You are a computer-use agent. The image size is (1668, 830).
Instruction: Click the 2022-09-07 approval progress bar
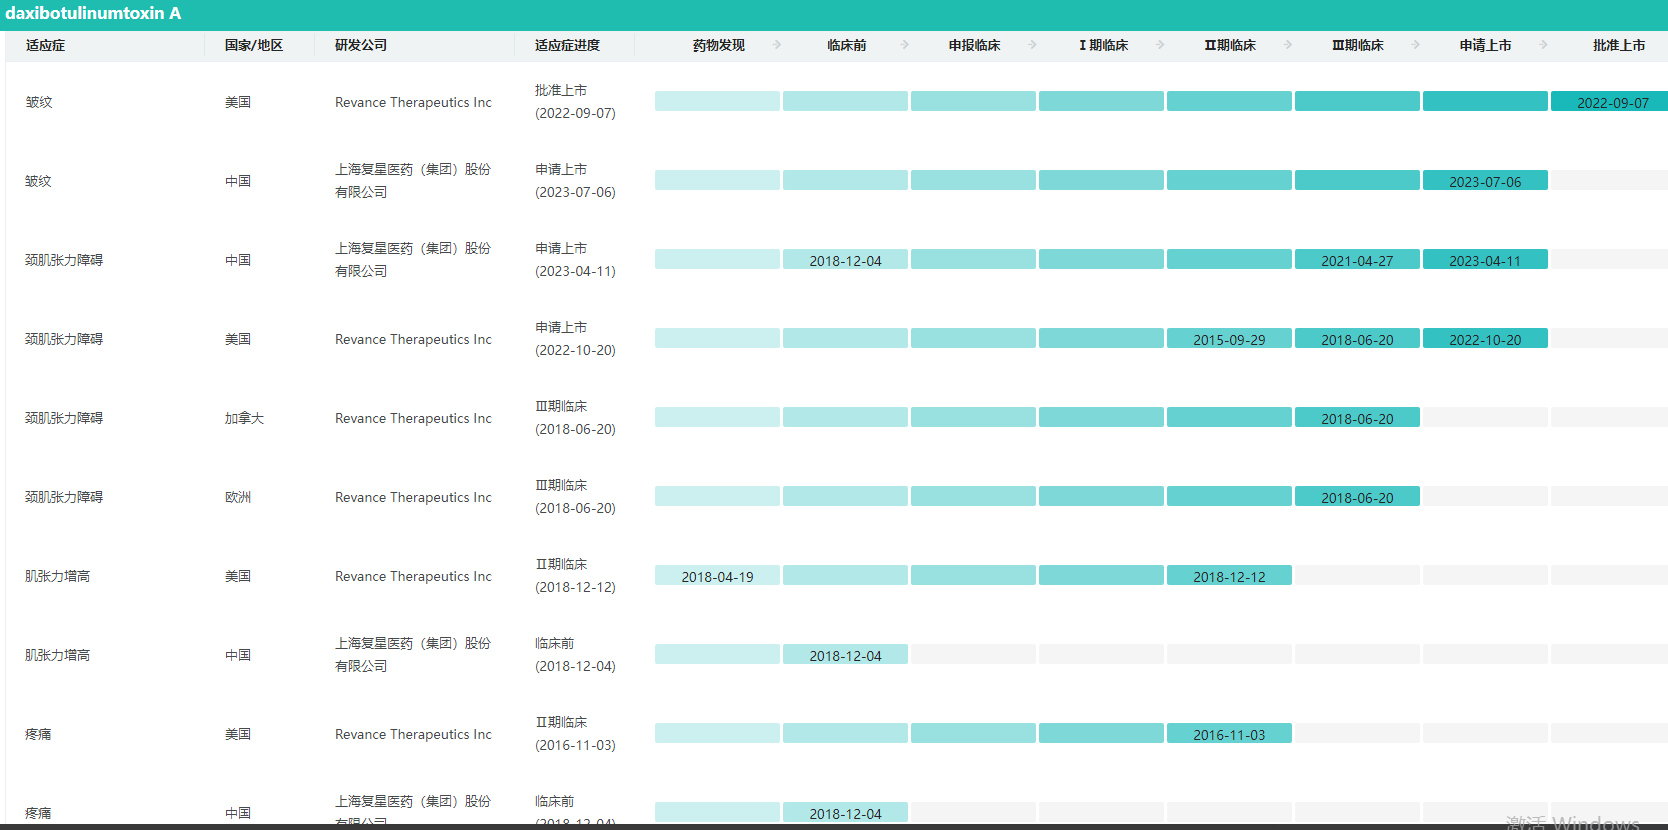pos(1611,102)
